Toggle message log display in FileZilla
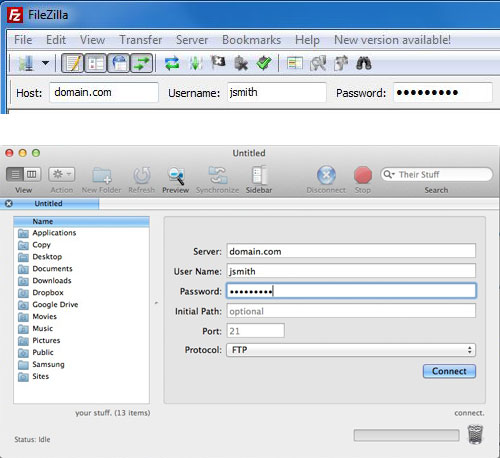Image resolution: width=500 pixels, height=458 pixels. point(73,63)
